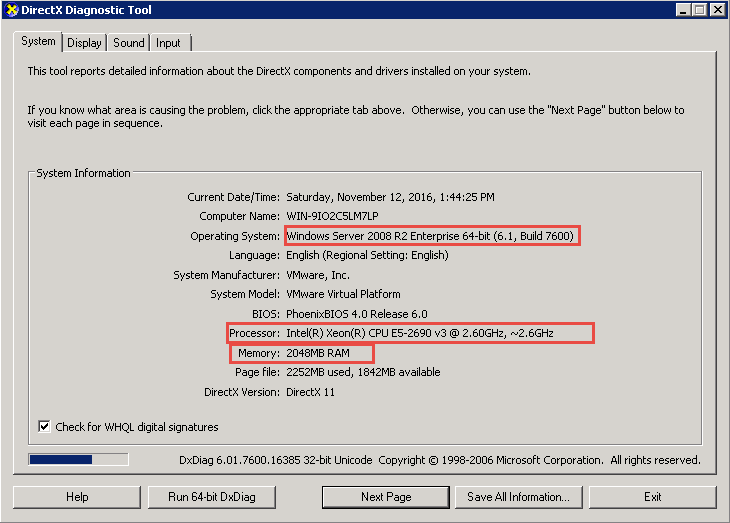The height and width of the screenshot is (523, 730).
Task: Close the DirectX Diagnostic Tool window
Action: tap(717, 10)
